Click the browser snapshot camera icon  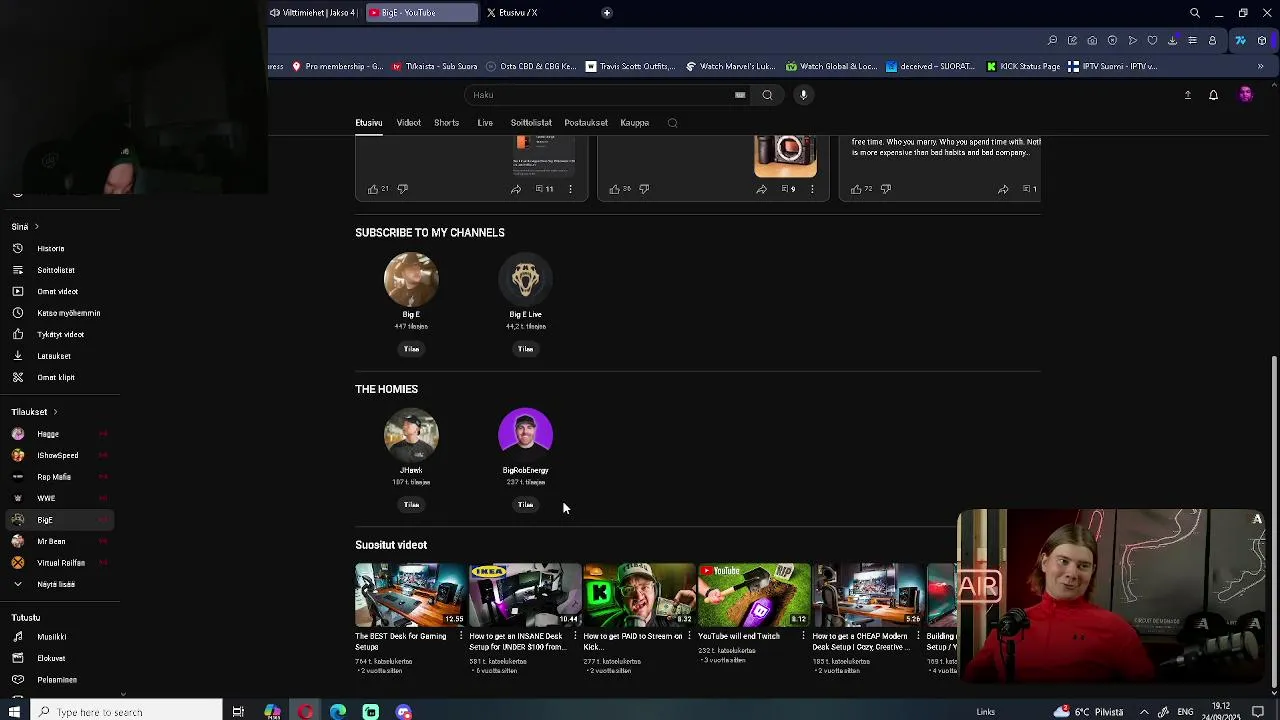pos(1092,41)
